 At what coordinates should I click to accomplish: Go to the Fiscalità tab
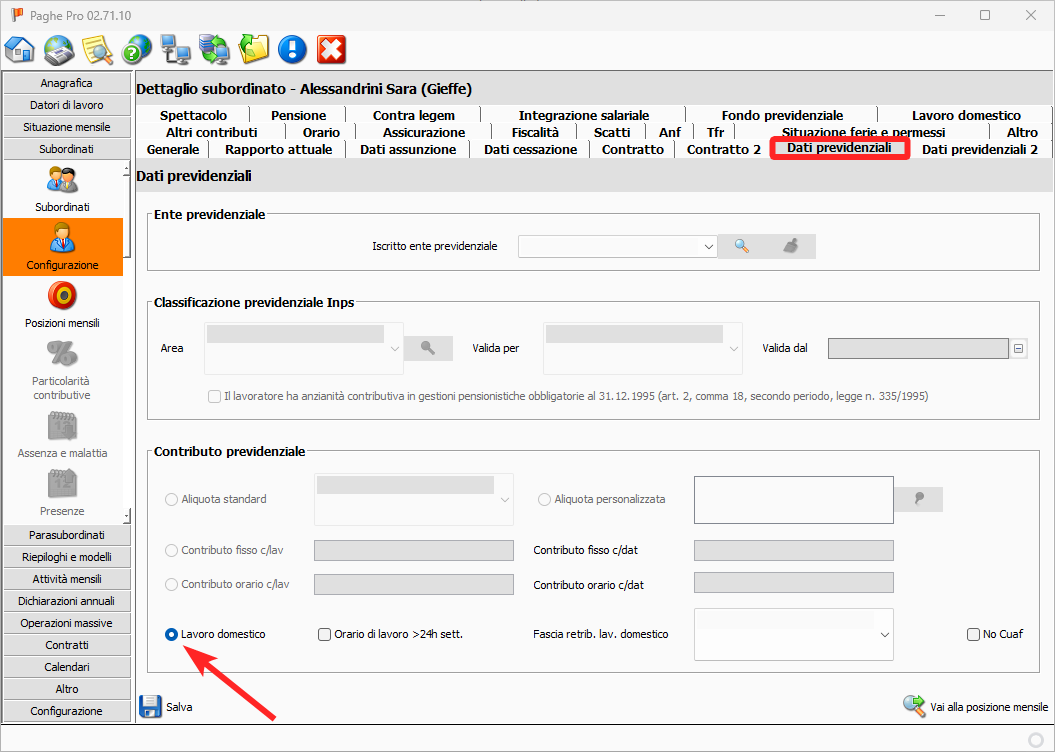(535, 132)
